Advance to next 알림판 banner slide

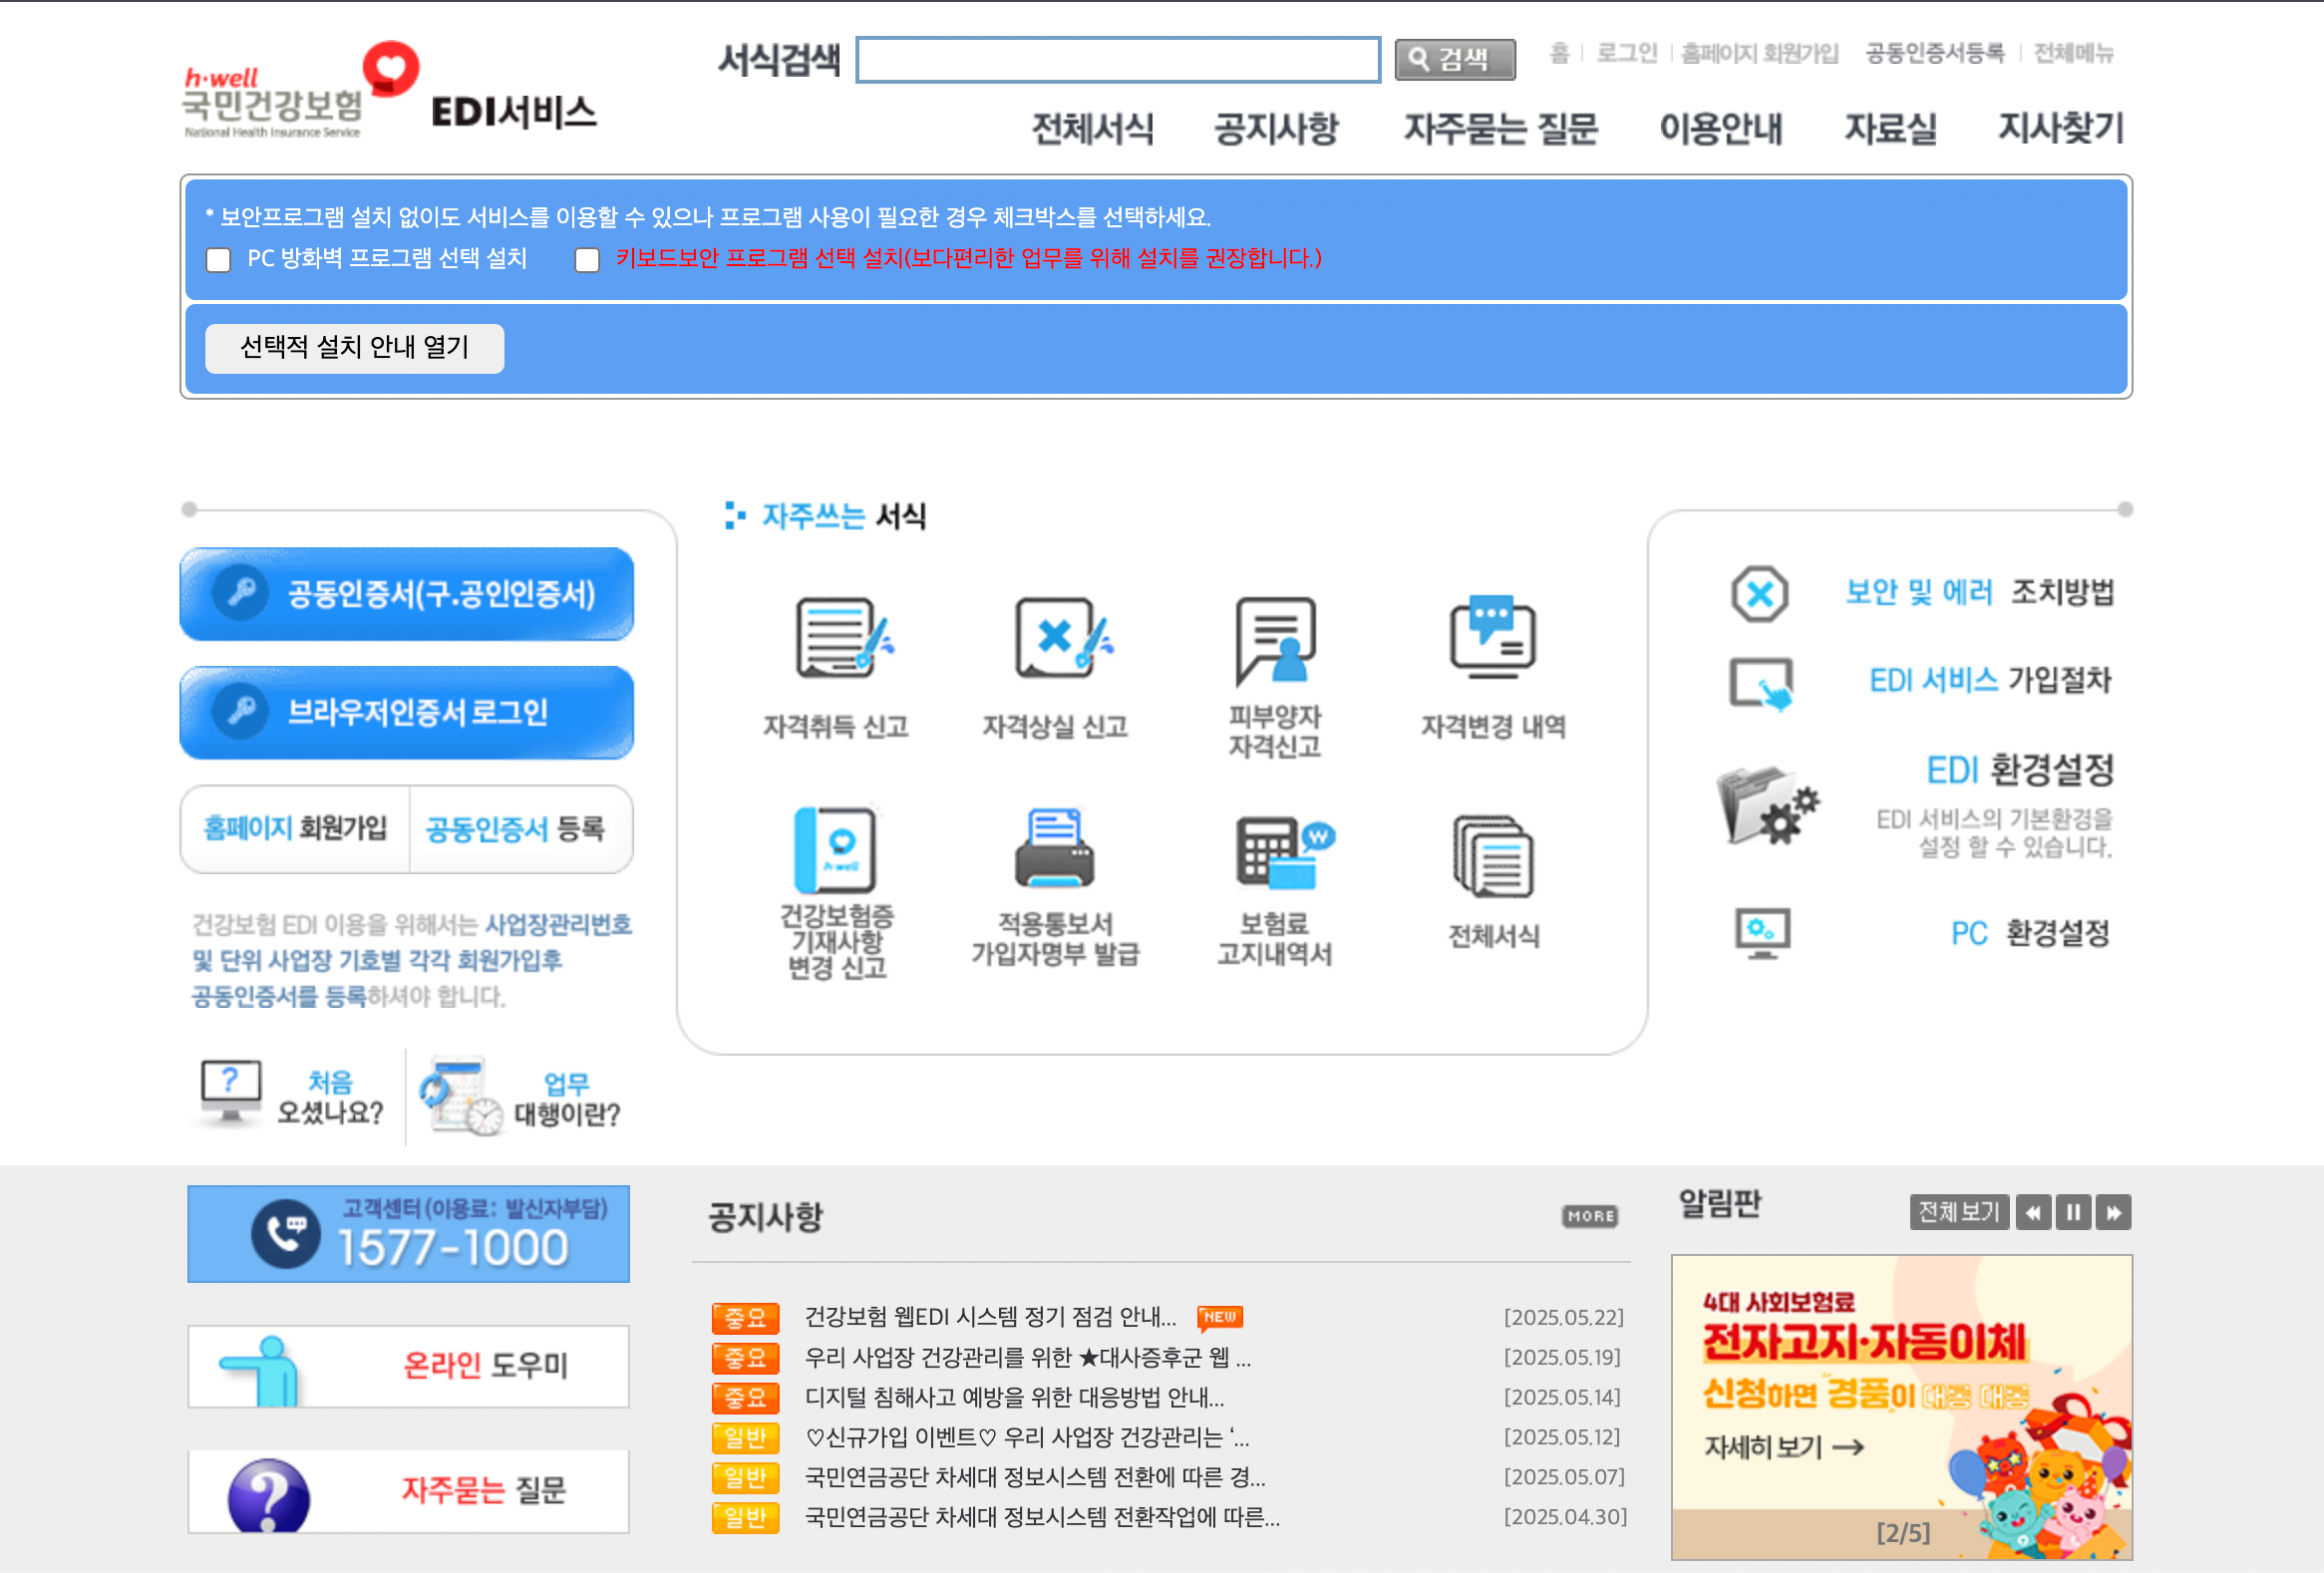pyautogui.click(x=2113, y=1213)
